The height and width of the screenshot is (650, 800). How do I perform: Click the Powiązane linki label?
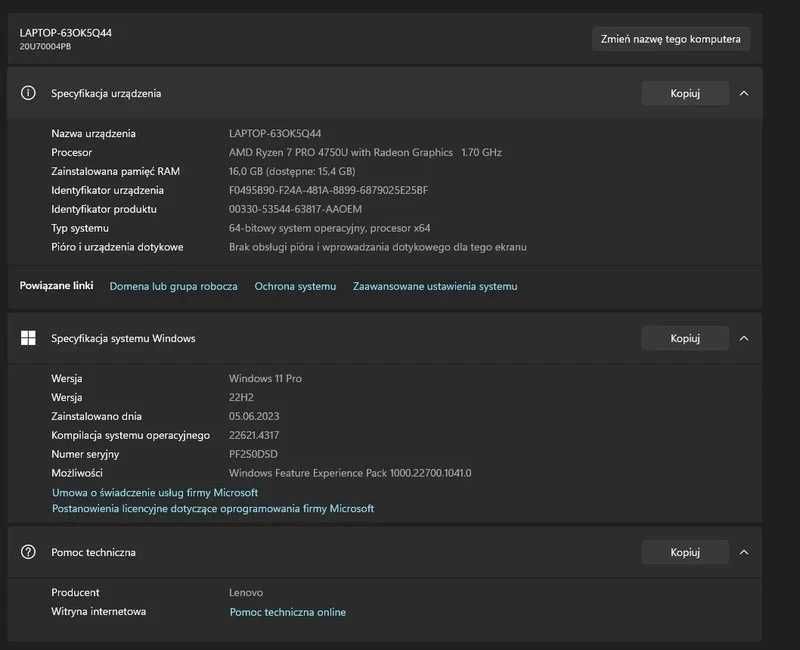56,286
